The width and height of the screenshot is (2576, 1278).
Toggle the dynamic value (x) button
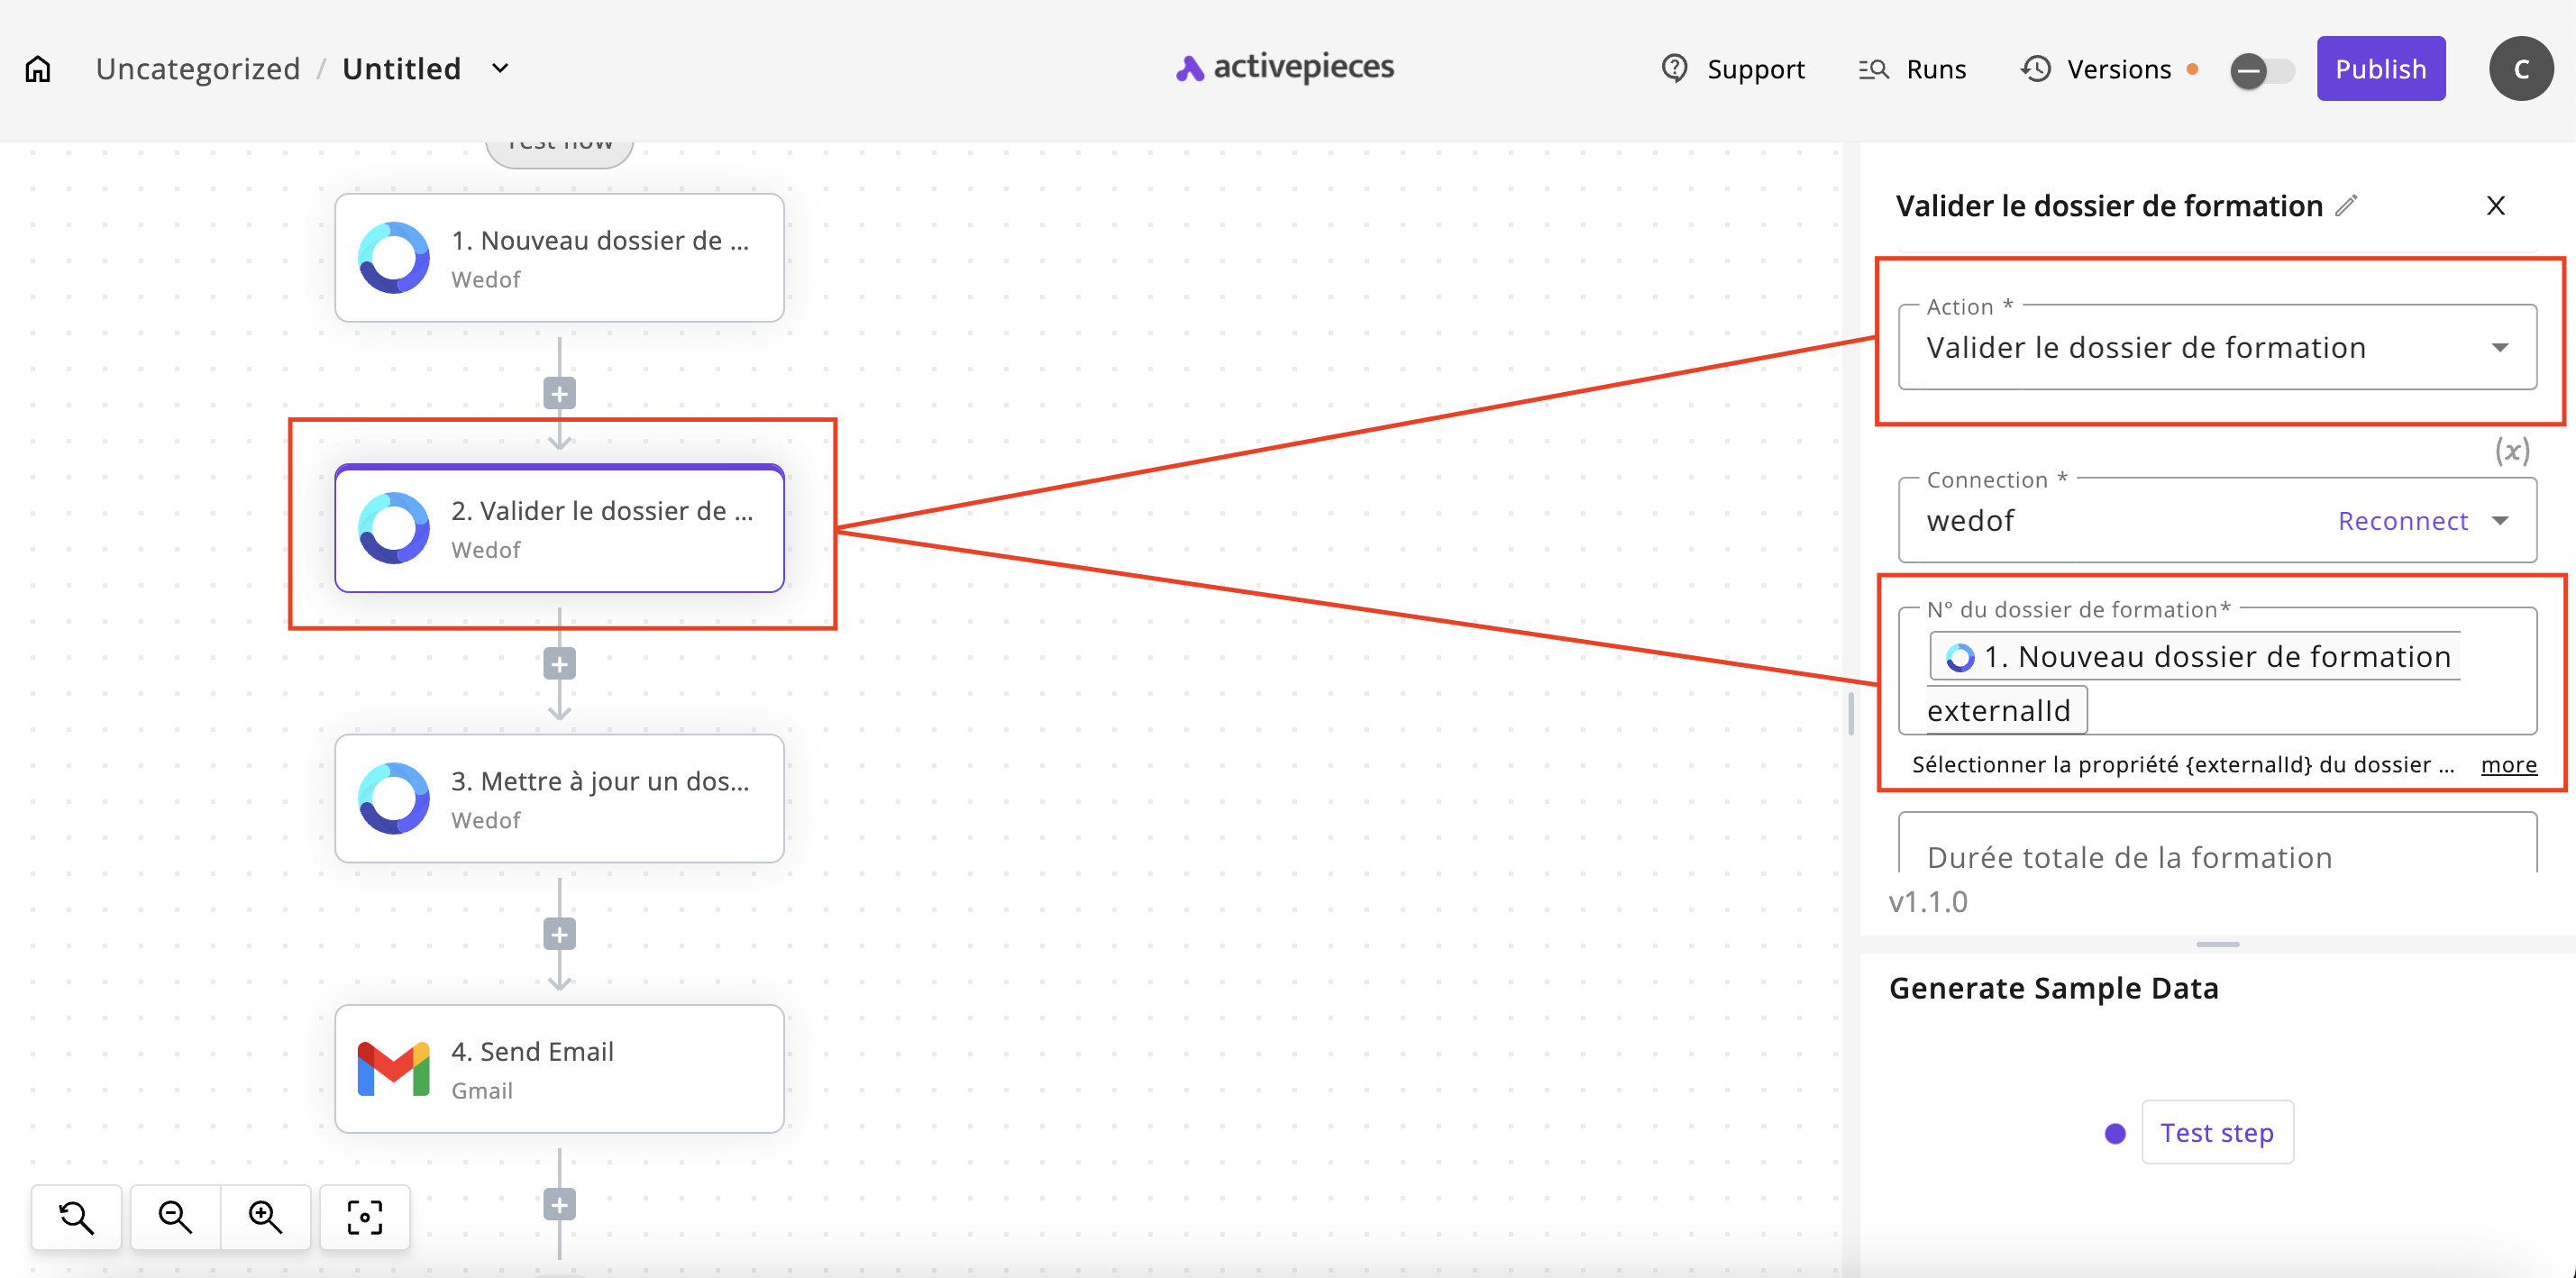[2511, 451]
